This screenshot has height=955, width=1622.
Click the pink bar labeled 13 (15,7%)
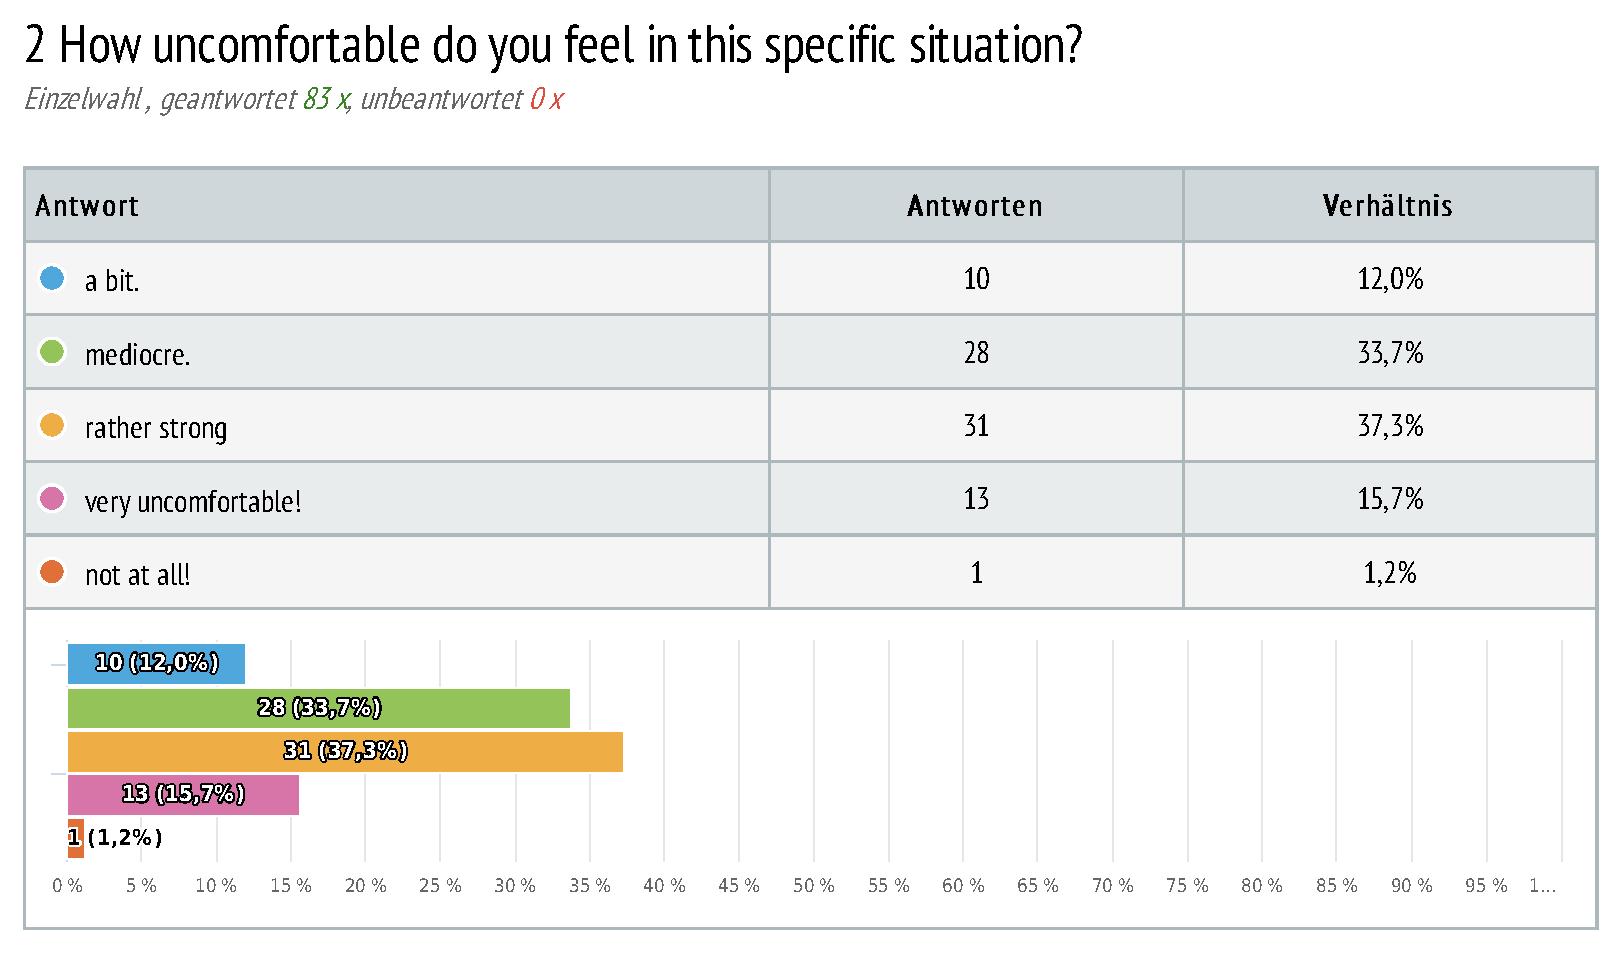tap(183, 795)
